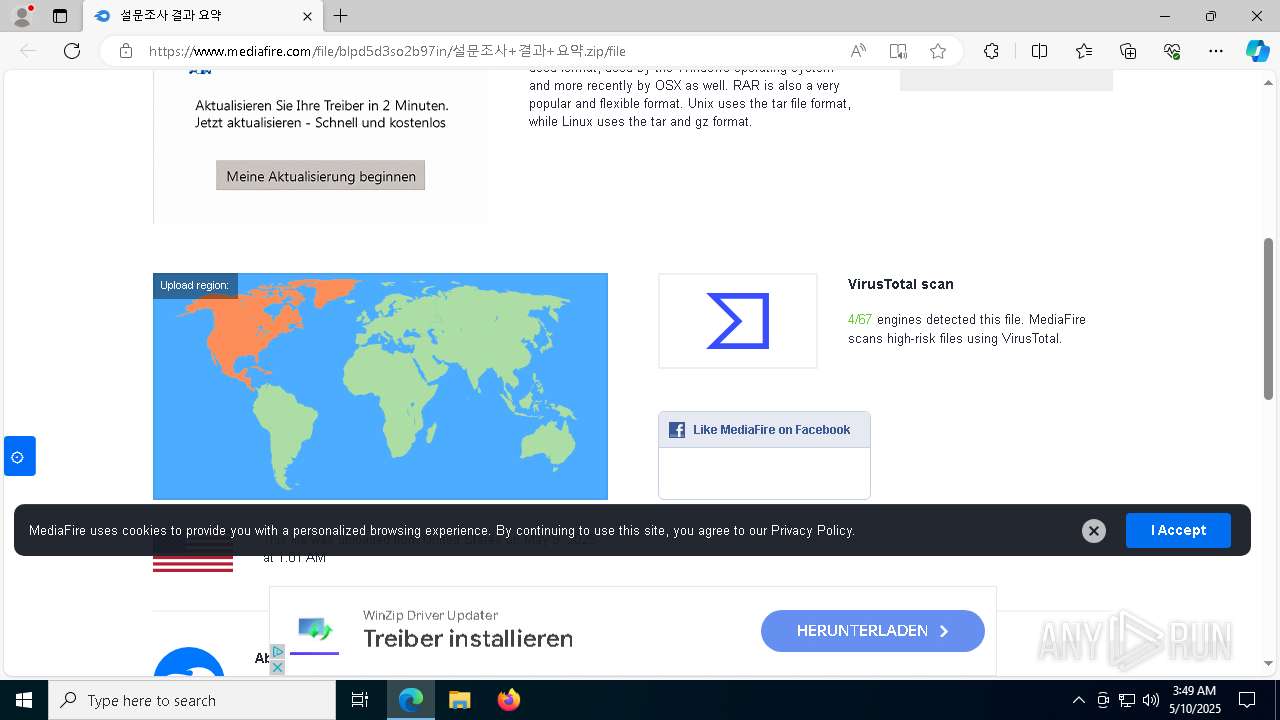
Task: Open immersive reader icon in address bar
Action: (x=898, y=51)
